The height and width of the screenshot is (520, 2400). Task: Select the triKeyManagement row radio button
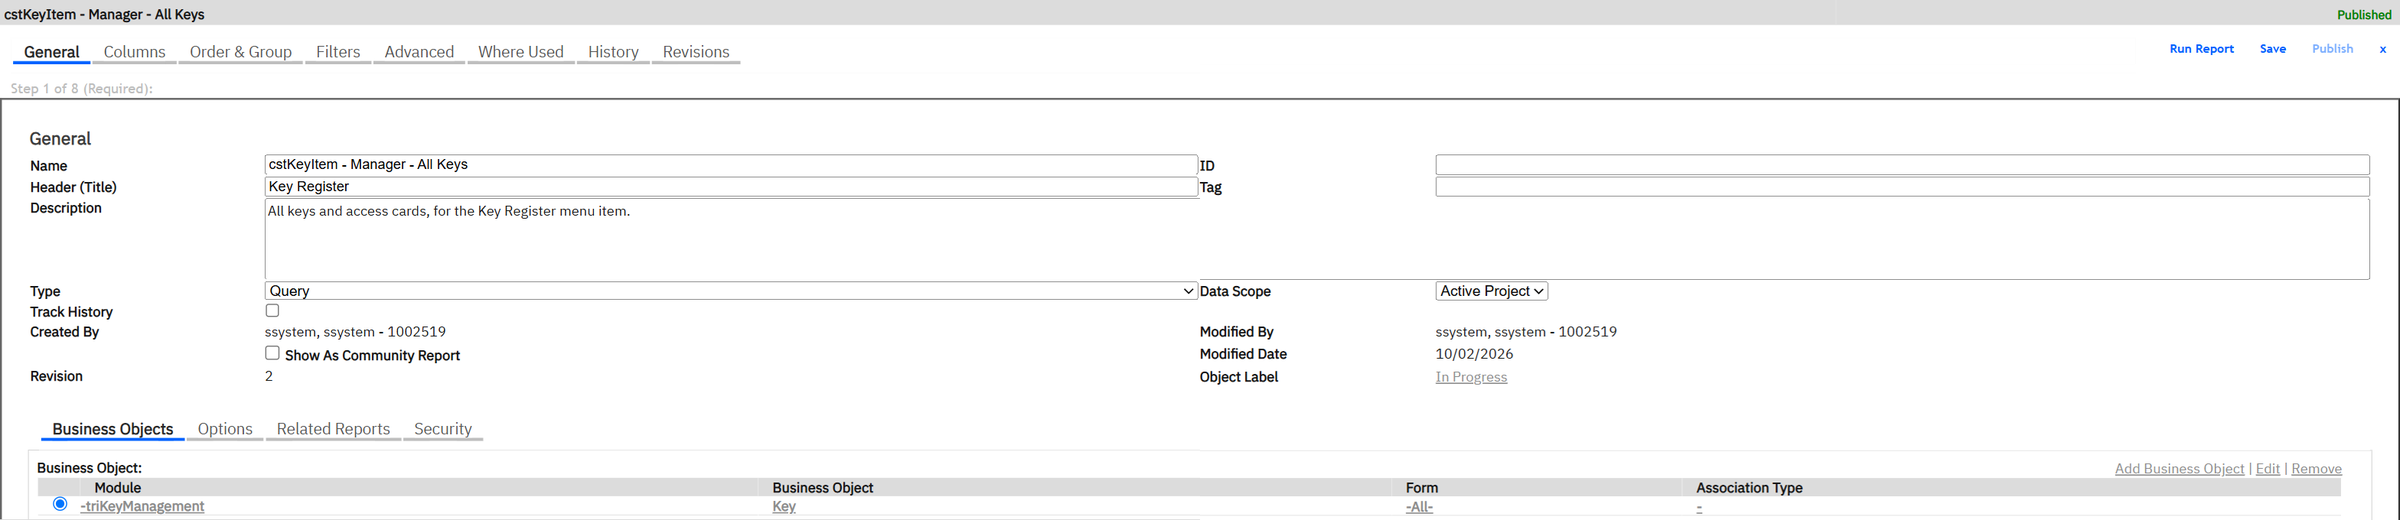pyautogui.click(x=60, y=504)
